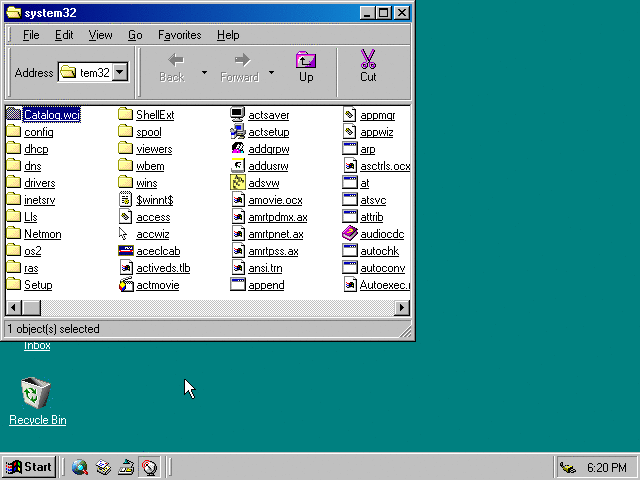
Task: Select the addgrpw program icon
Action: (x=238, y=149)
